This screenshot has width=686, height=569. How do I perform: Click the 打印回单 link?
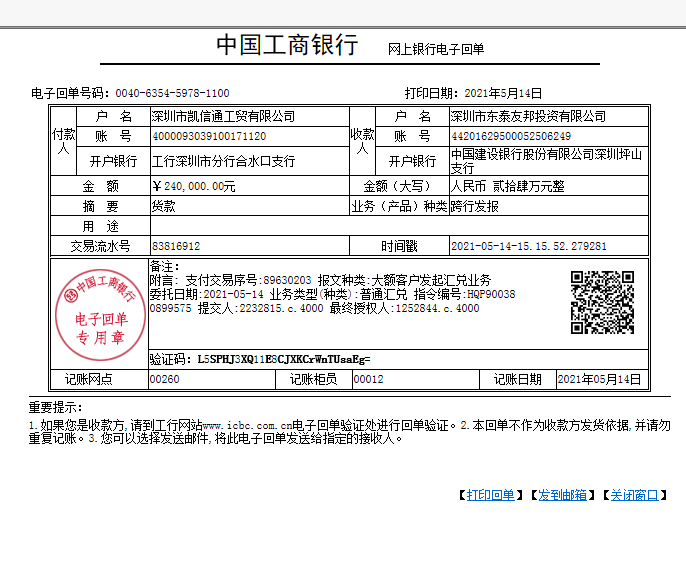click(x=490, y=495)
